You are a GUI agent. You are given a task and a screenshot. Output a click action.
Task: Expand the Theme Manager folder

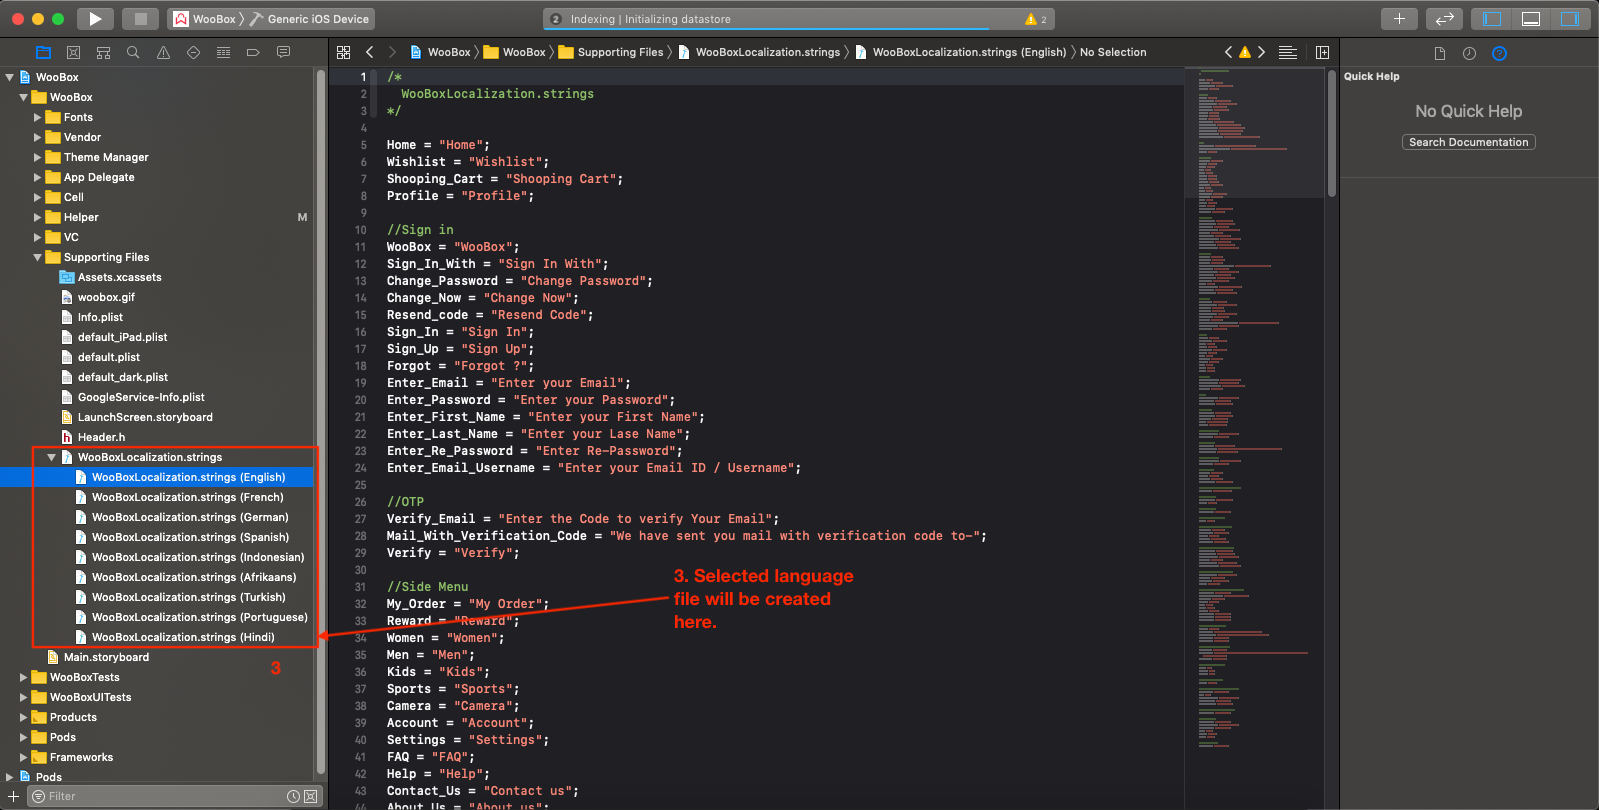(x=37, y=157)
